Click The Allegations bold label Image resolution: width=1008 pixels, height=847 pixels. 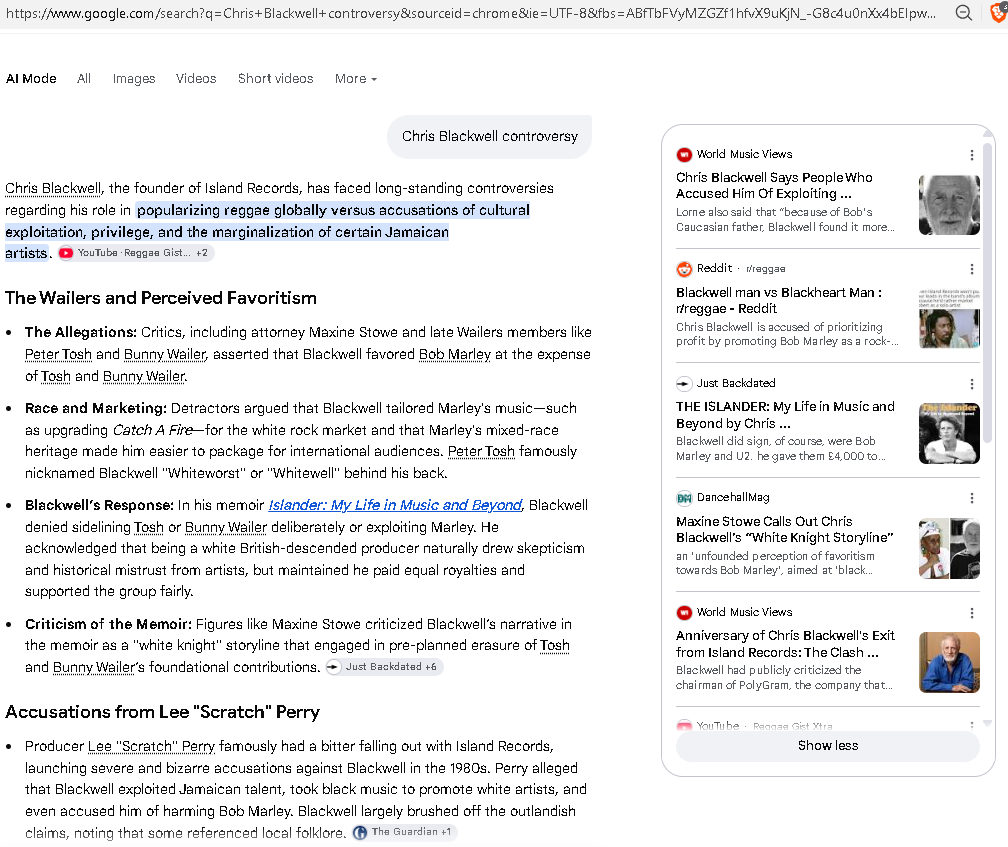coord(81,333)
